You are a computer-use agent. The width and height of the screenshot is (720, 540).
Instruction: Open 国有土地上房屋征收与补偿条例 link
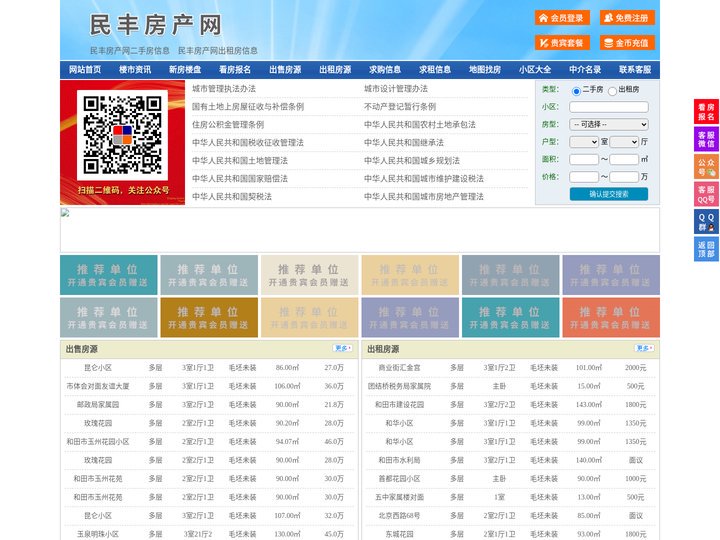(x=248, y=107)
